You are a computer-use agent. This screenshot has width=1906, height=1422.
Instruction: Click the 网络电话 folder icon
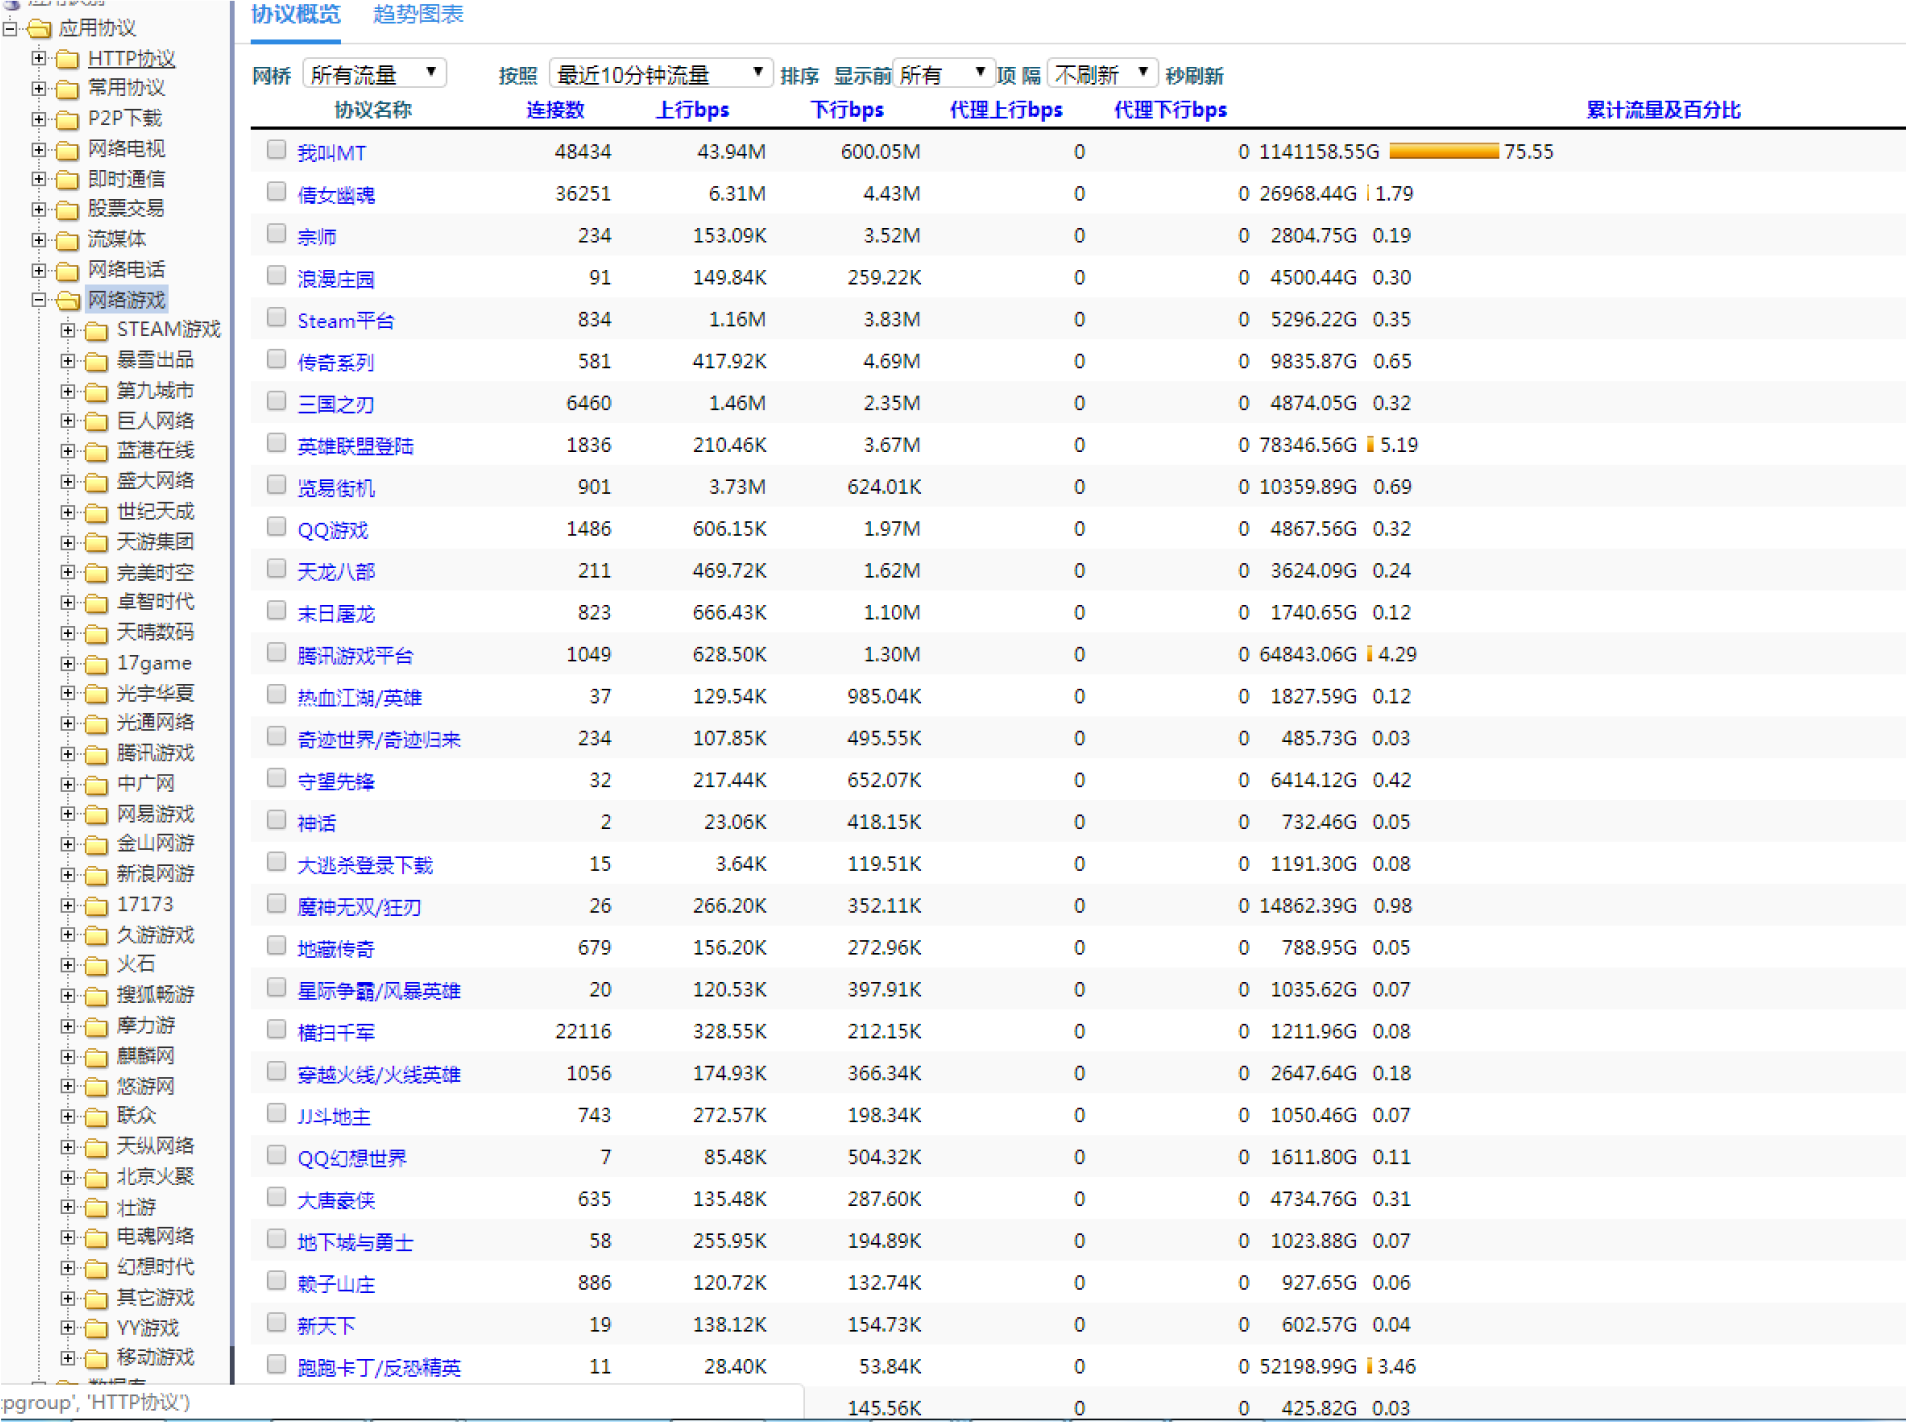(67, 271)
